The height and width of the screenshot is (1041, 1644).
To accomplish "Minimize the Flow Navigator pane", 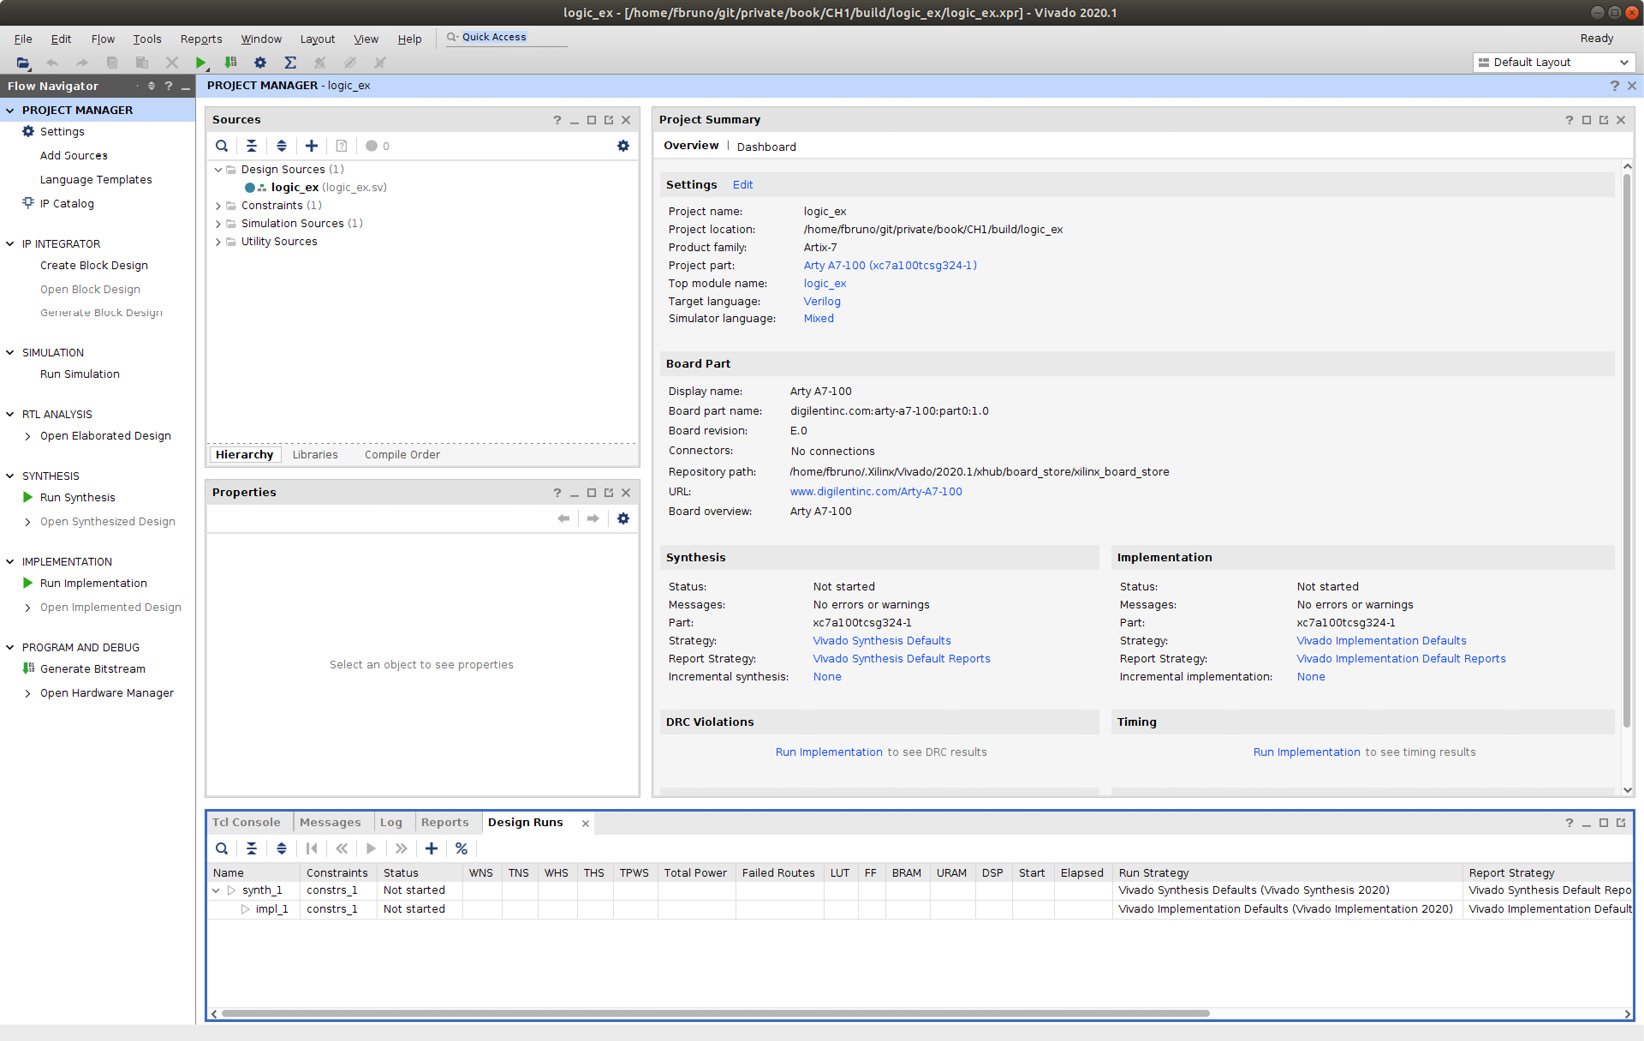I will [185, 86].
